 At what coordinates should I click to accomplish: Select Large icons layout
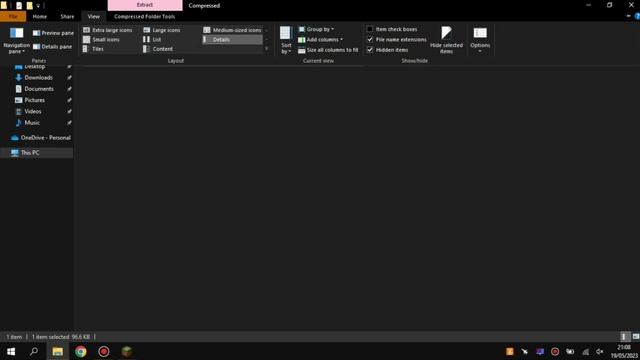[x=162, y=30]
